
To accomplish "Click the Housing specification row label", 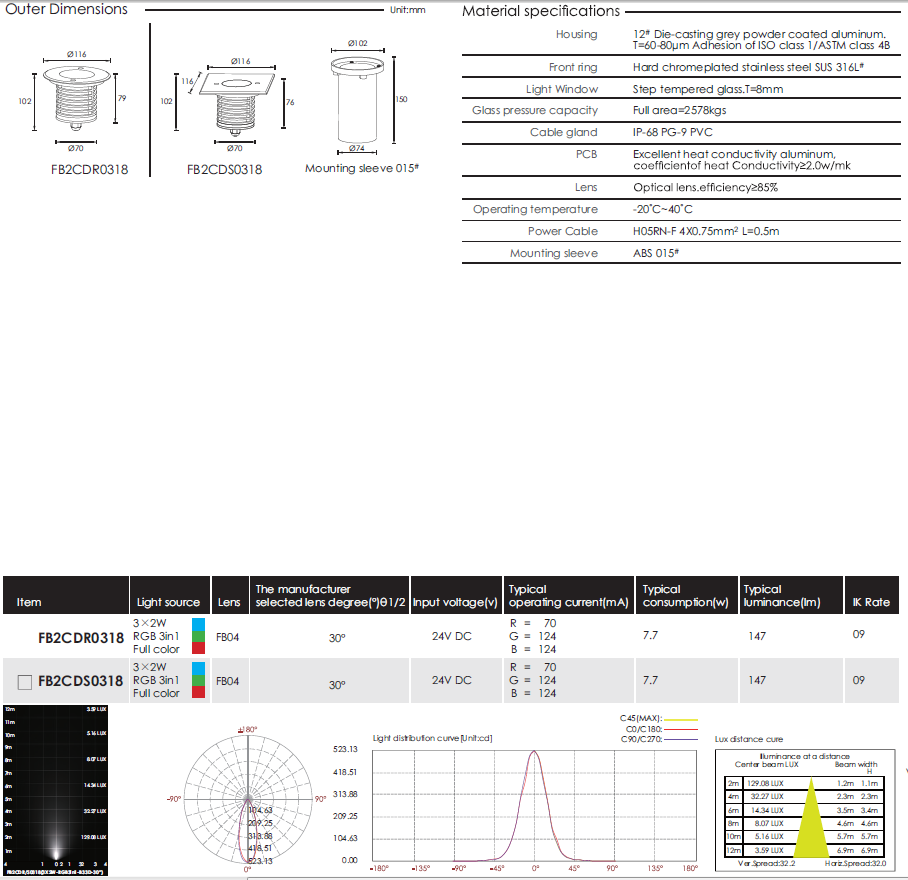I will pos(576,34).
